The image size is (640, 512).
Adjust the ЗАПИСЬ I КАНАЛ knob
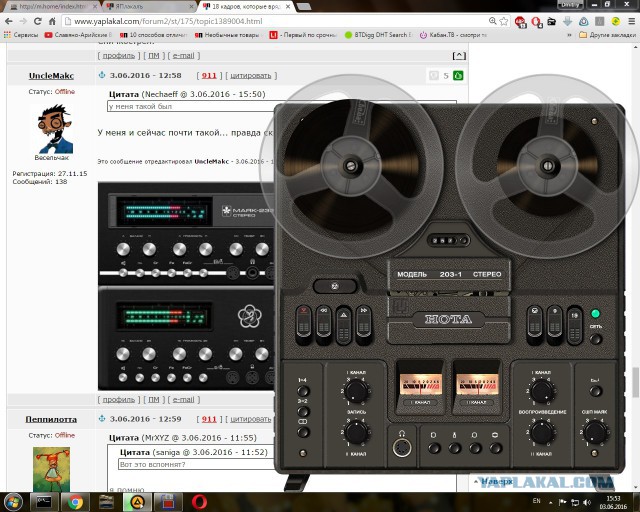pos(356,391)
